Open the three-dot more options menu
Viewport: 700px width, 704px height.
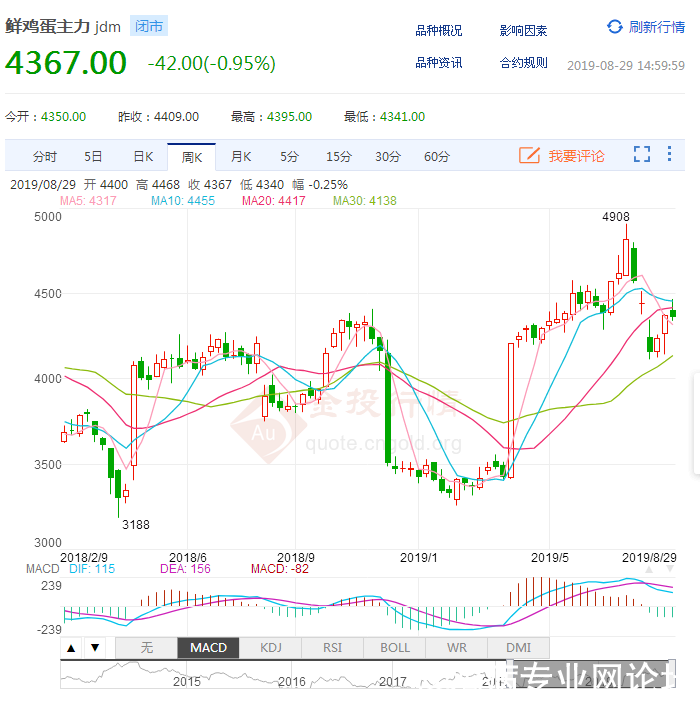(x=670, y=155)
